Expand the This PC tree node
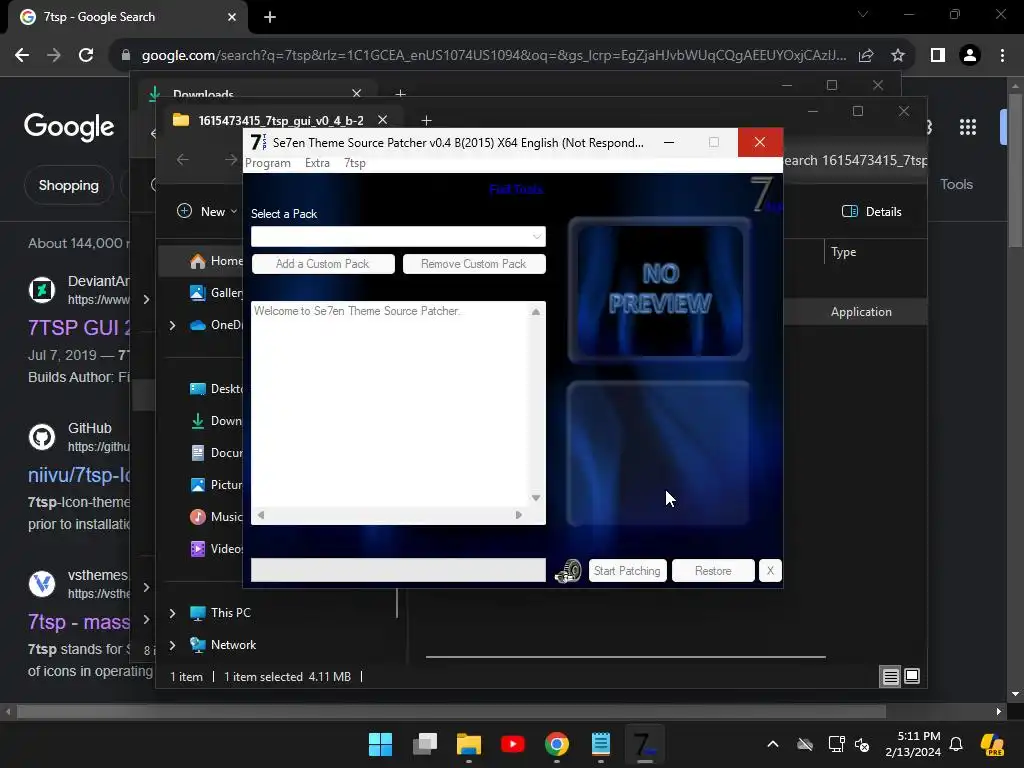Image resolution: width=1024 pixels, height=768 pixels. point(172,613)
